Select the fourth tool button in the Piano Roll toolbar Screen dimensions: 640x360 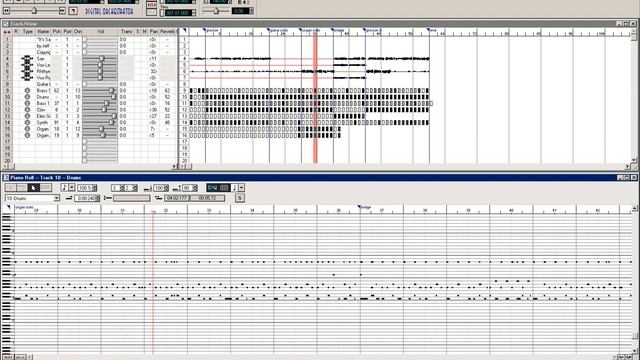[x=45, y=188]
